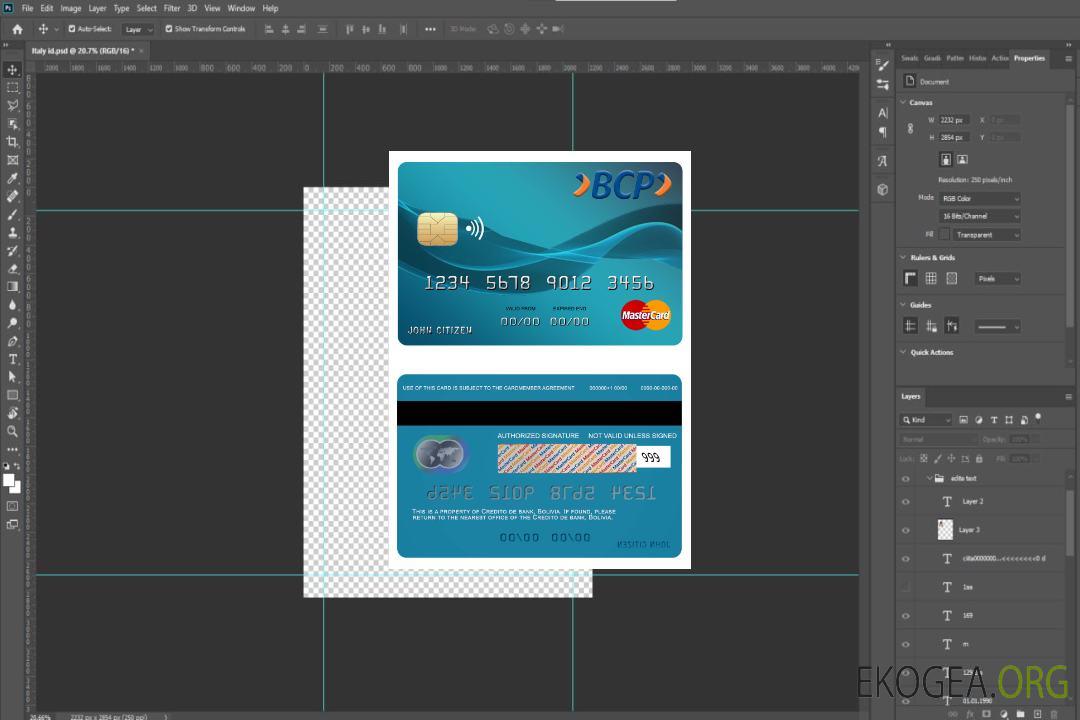Select the Clone Stamp tool
This screenshot has height=720, width=1080.
coord(12,232)
